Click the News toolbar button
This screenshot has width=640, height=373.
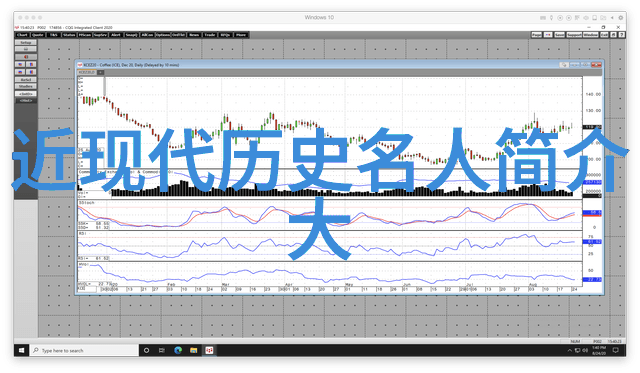coord(194,35)
